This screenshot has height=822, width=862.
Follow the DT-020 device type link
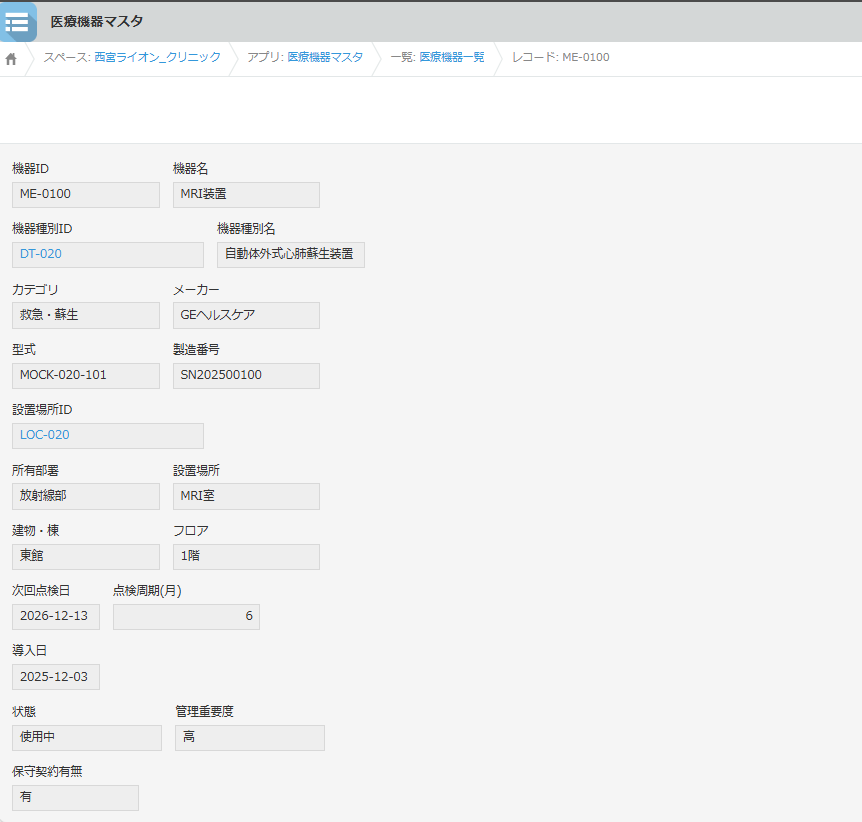click(x=41, y=254)
